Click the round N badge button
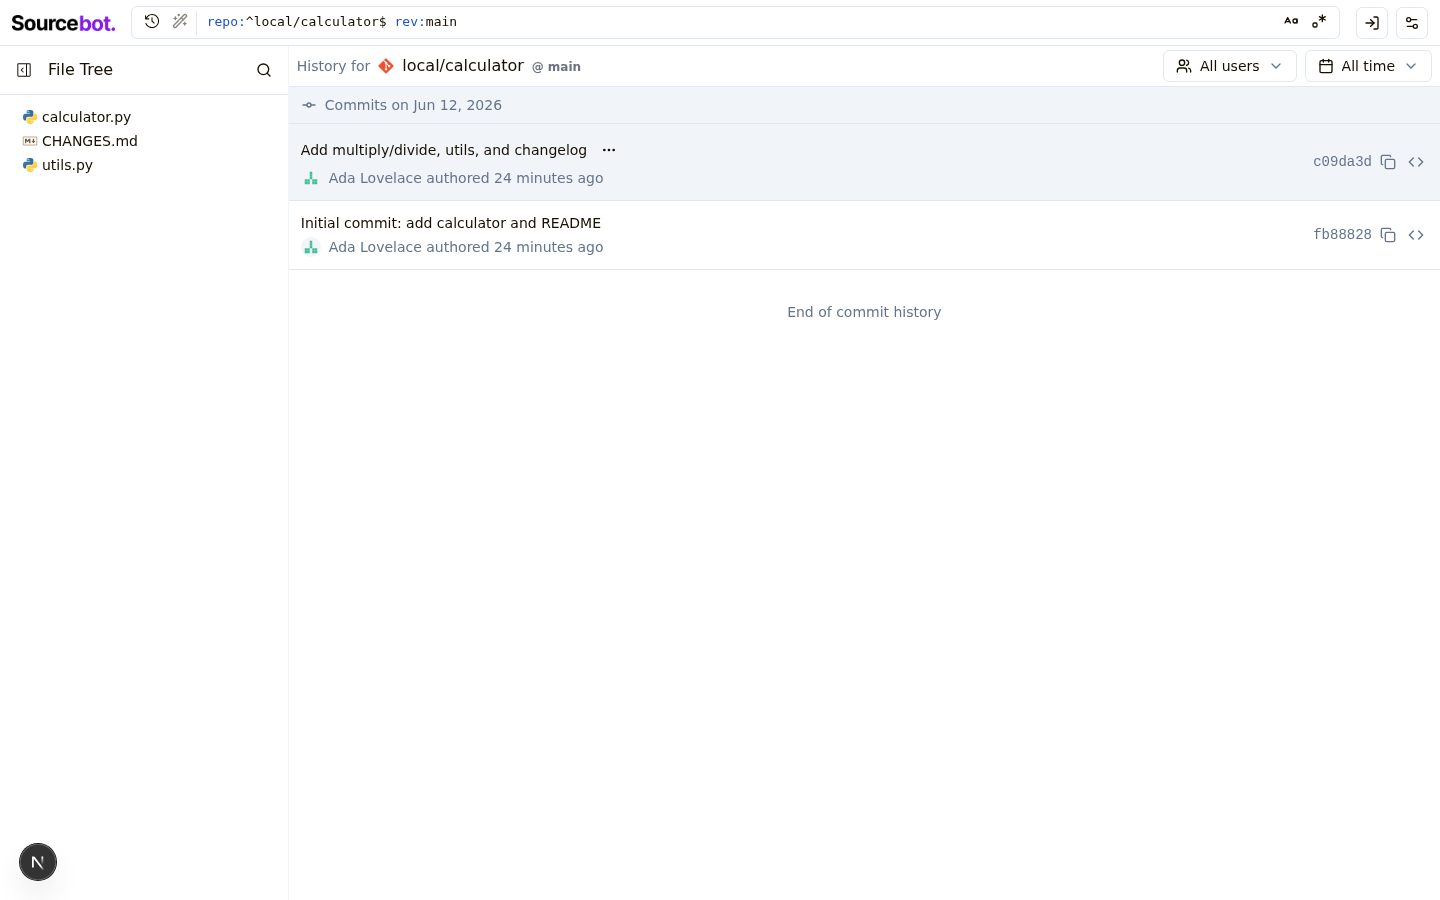The width and height of the screenshot is (1440, 900). (x=38, y=862)
